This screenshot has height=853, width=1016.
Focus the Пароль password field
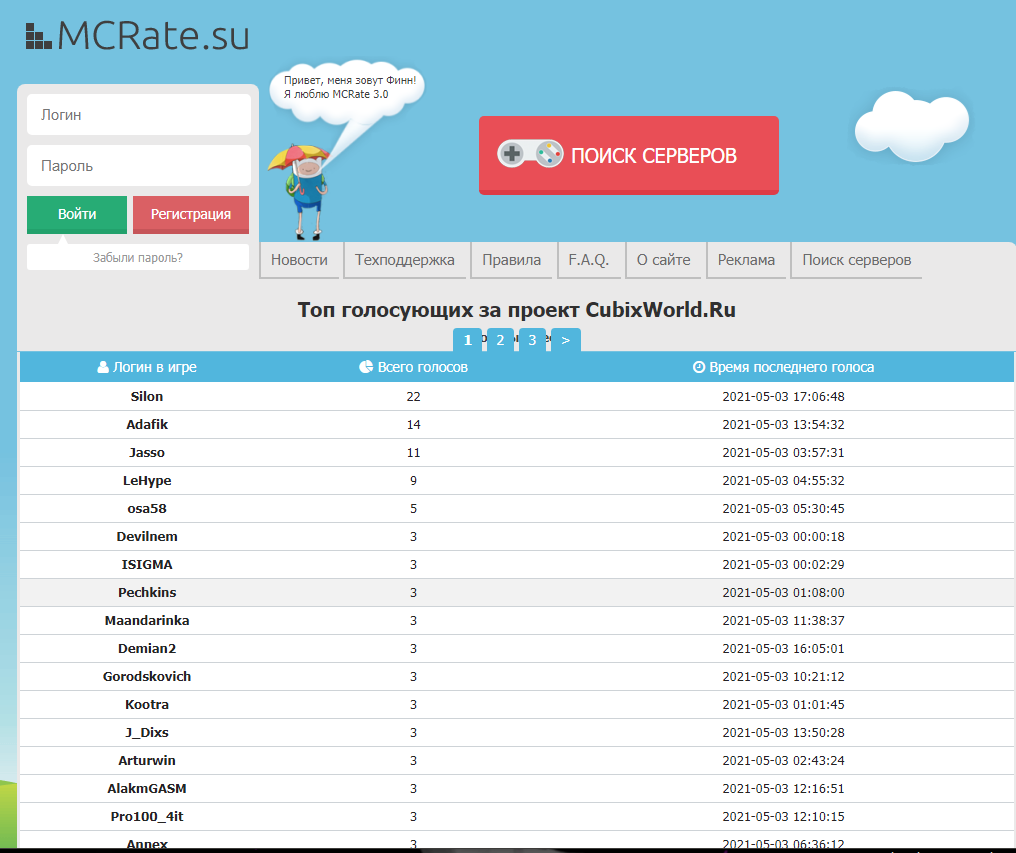click(139, 165)
